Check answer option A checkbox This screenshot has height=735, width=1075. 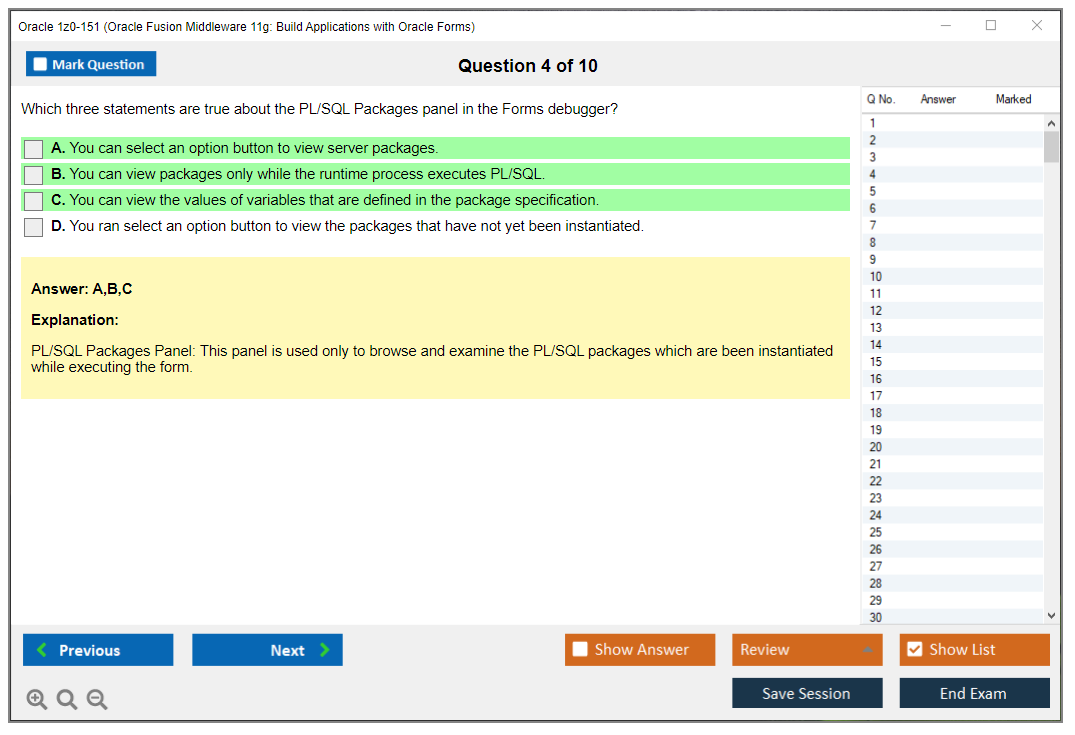(34, 149)
